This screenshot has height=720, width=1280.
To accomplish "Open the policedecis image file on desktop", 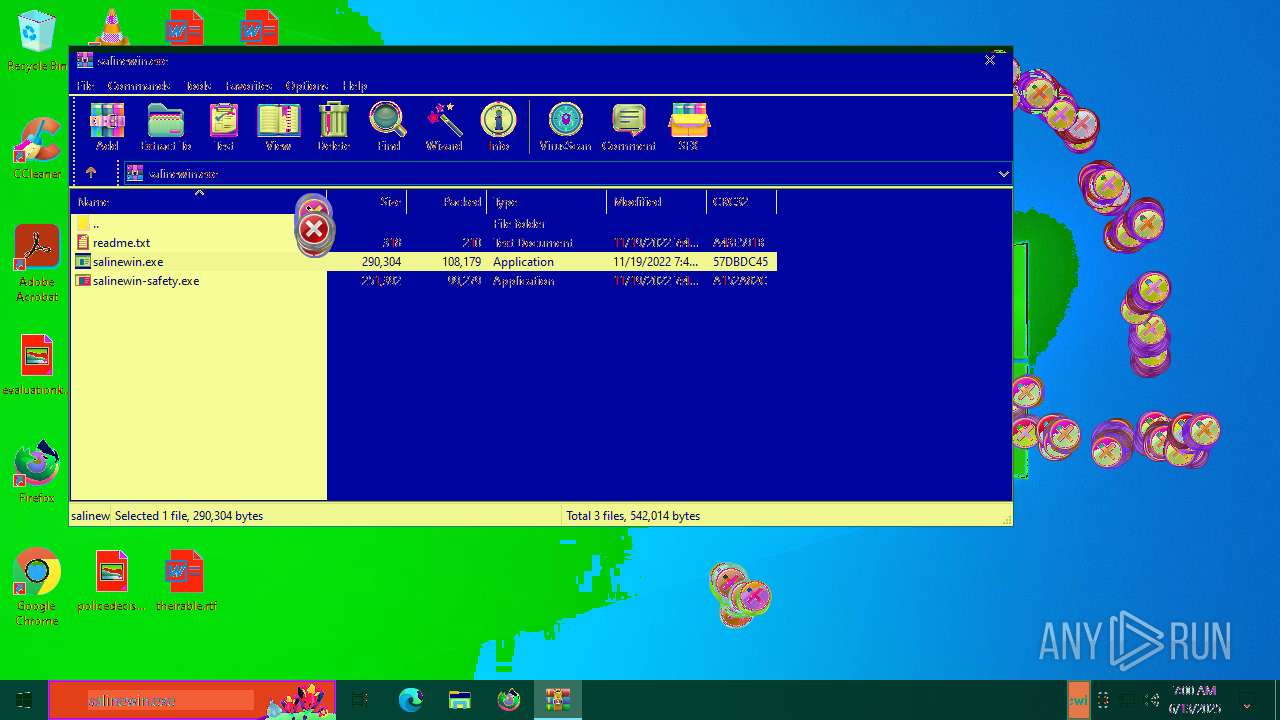I will [x=112, y=581].
